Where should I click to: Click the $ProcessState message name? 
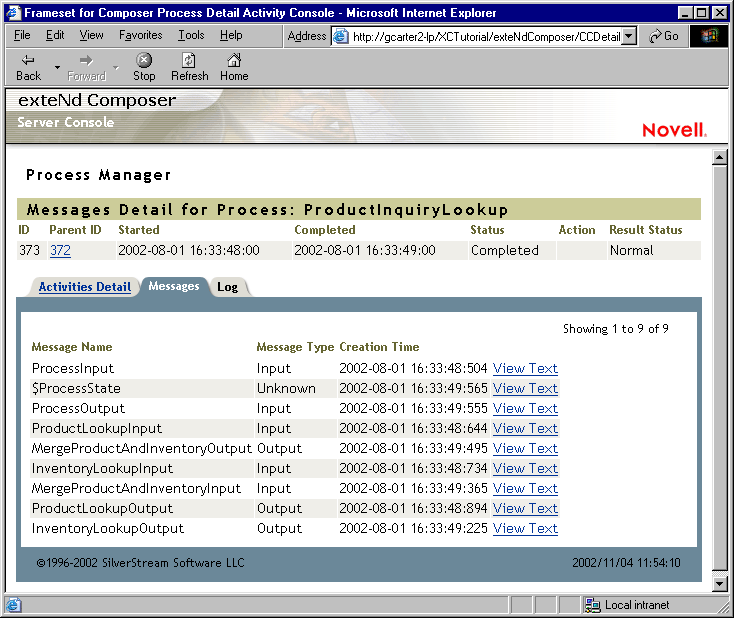point(76,389)
